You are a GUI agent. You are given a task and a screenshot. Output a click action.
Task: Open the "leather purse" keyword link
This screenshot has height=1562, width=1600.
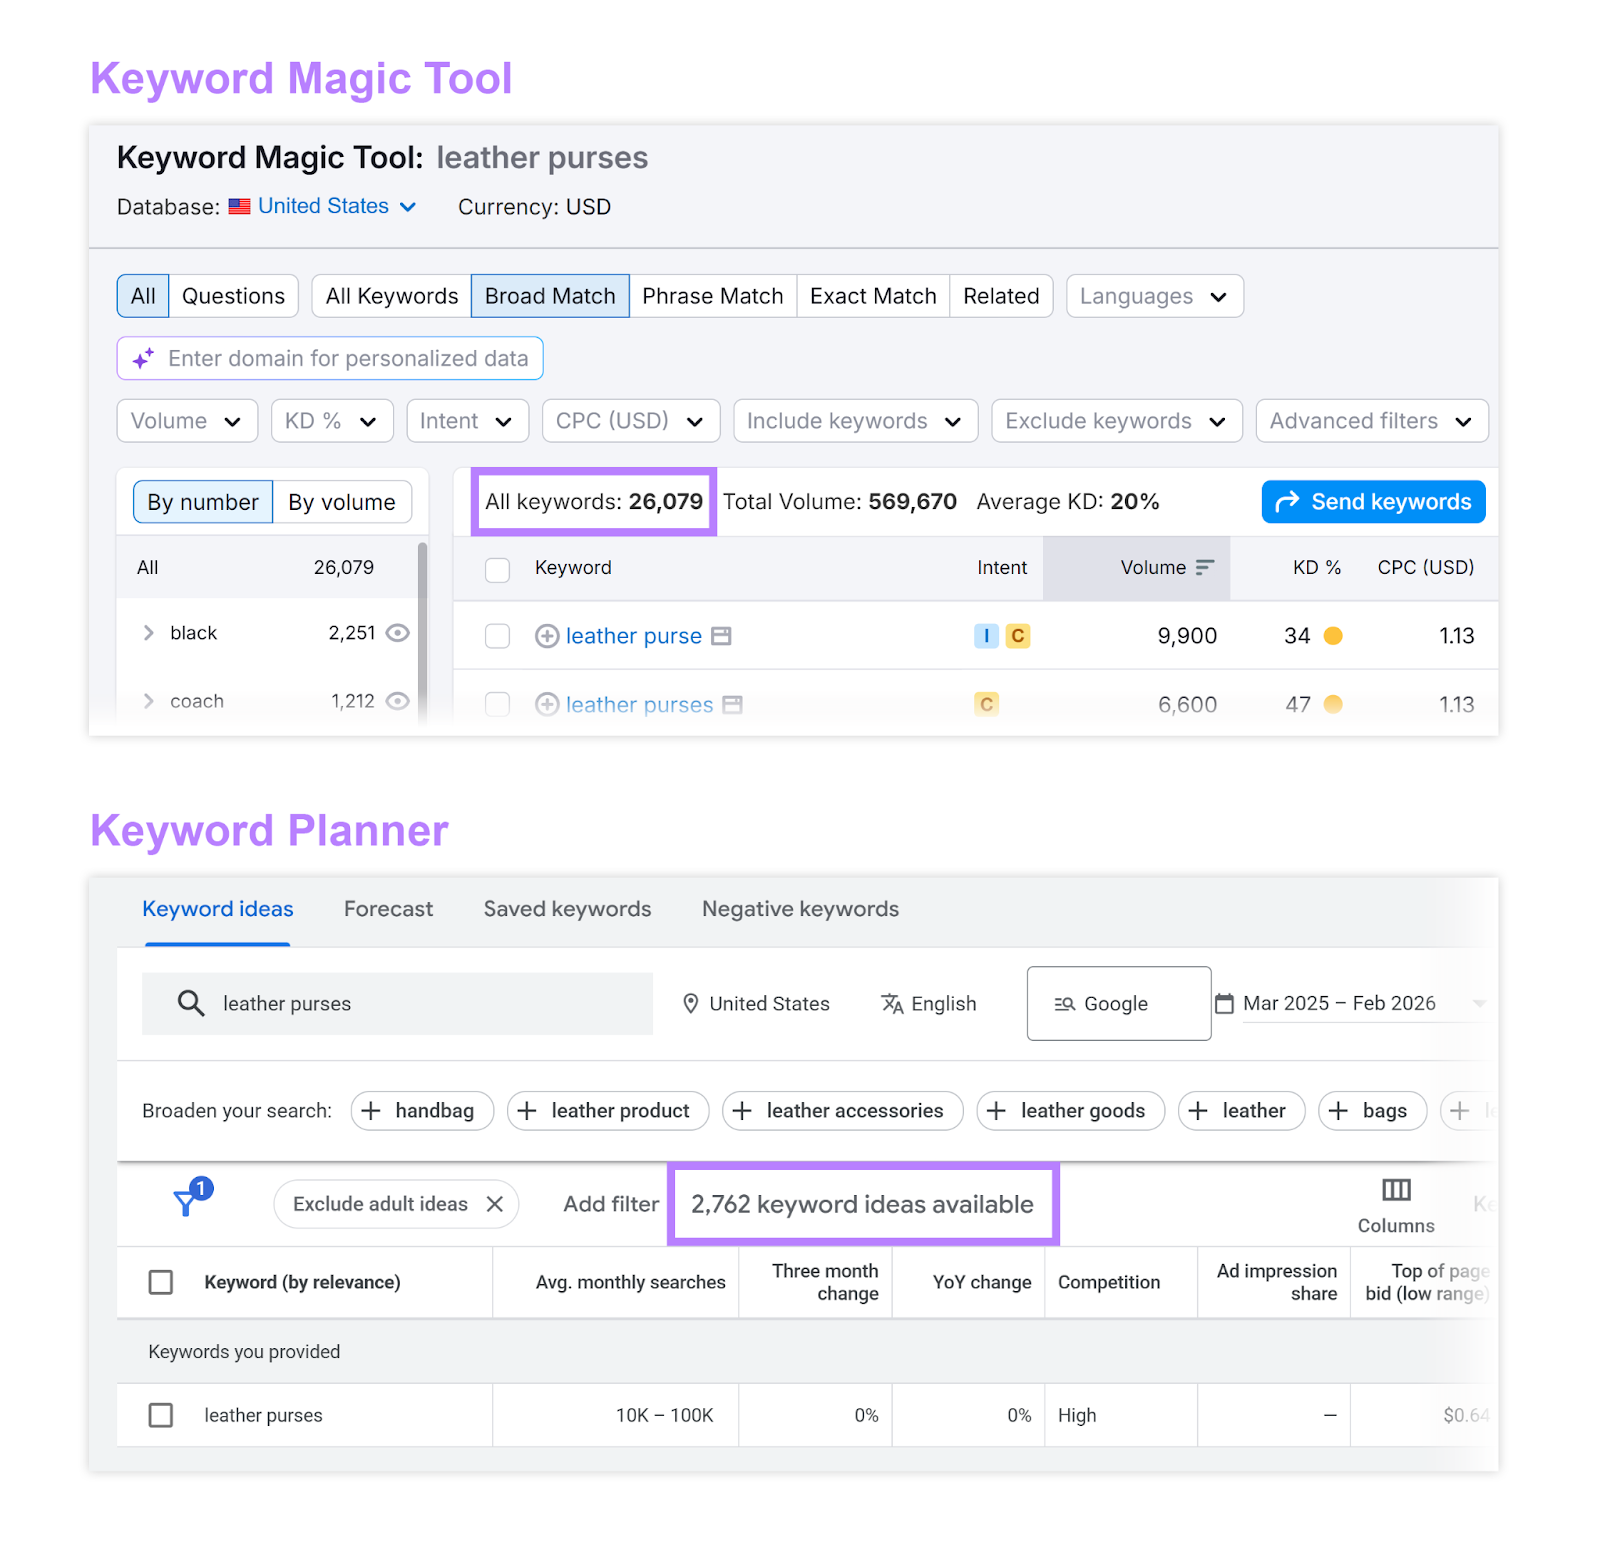pos(633,636)
